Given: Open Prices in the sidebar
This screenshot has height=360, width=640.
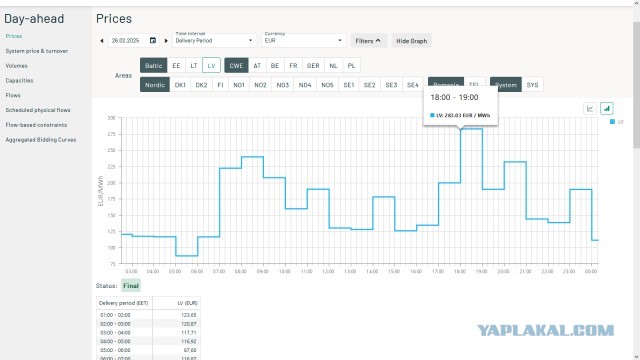Looking at the screenshot, I should click(x=14, y=36).
